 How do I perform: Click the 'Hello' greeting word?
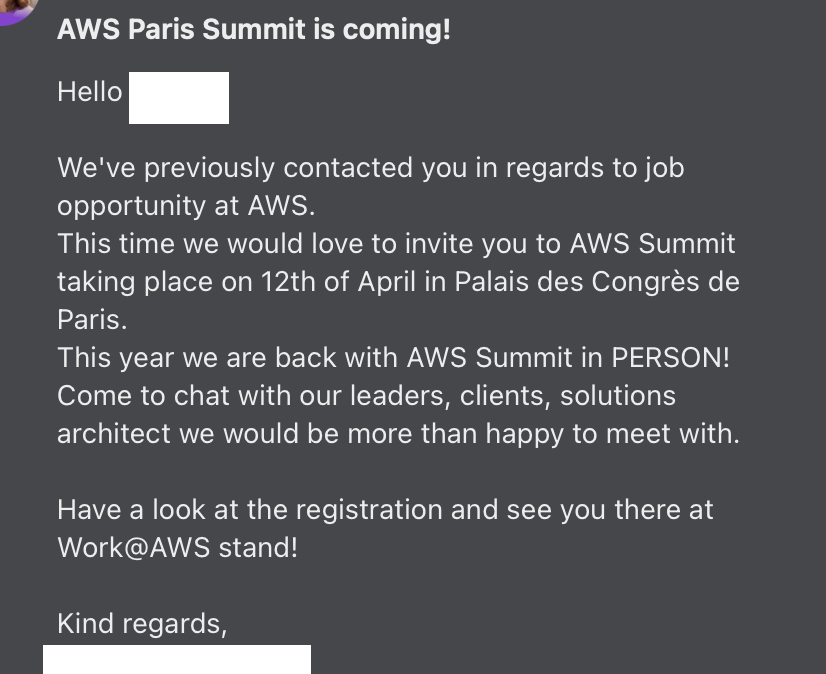point(90,92)
